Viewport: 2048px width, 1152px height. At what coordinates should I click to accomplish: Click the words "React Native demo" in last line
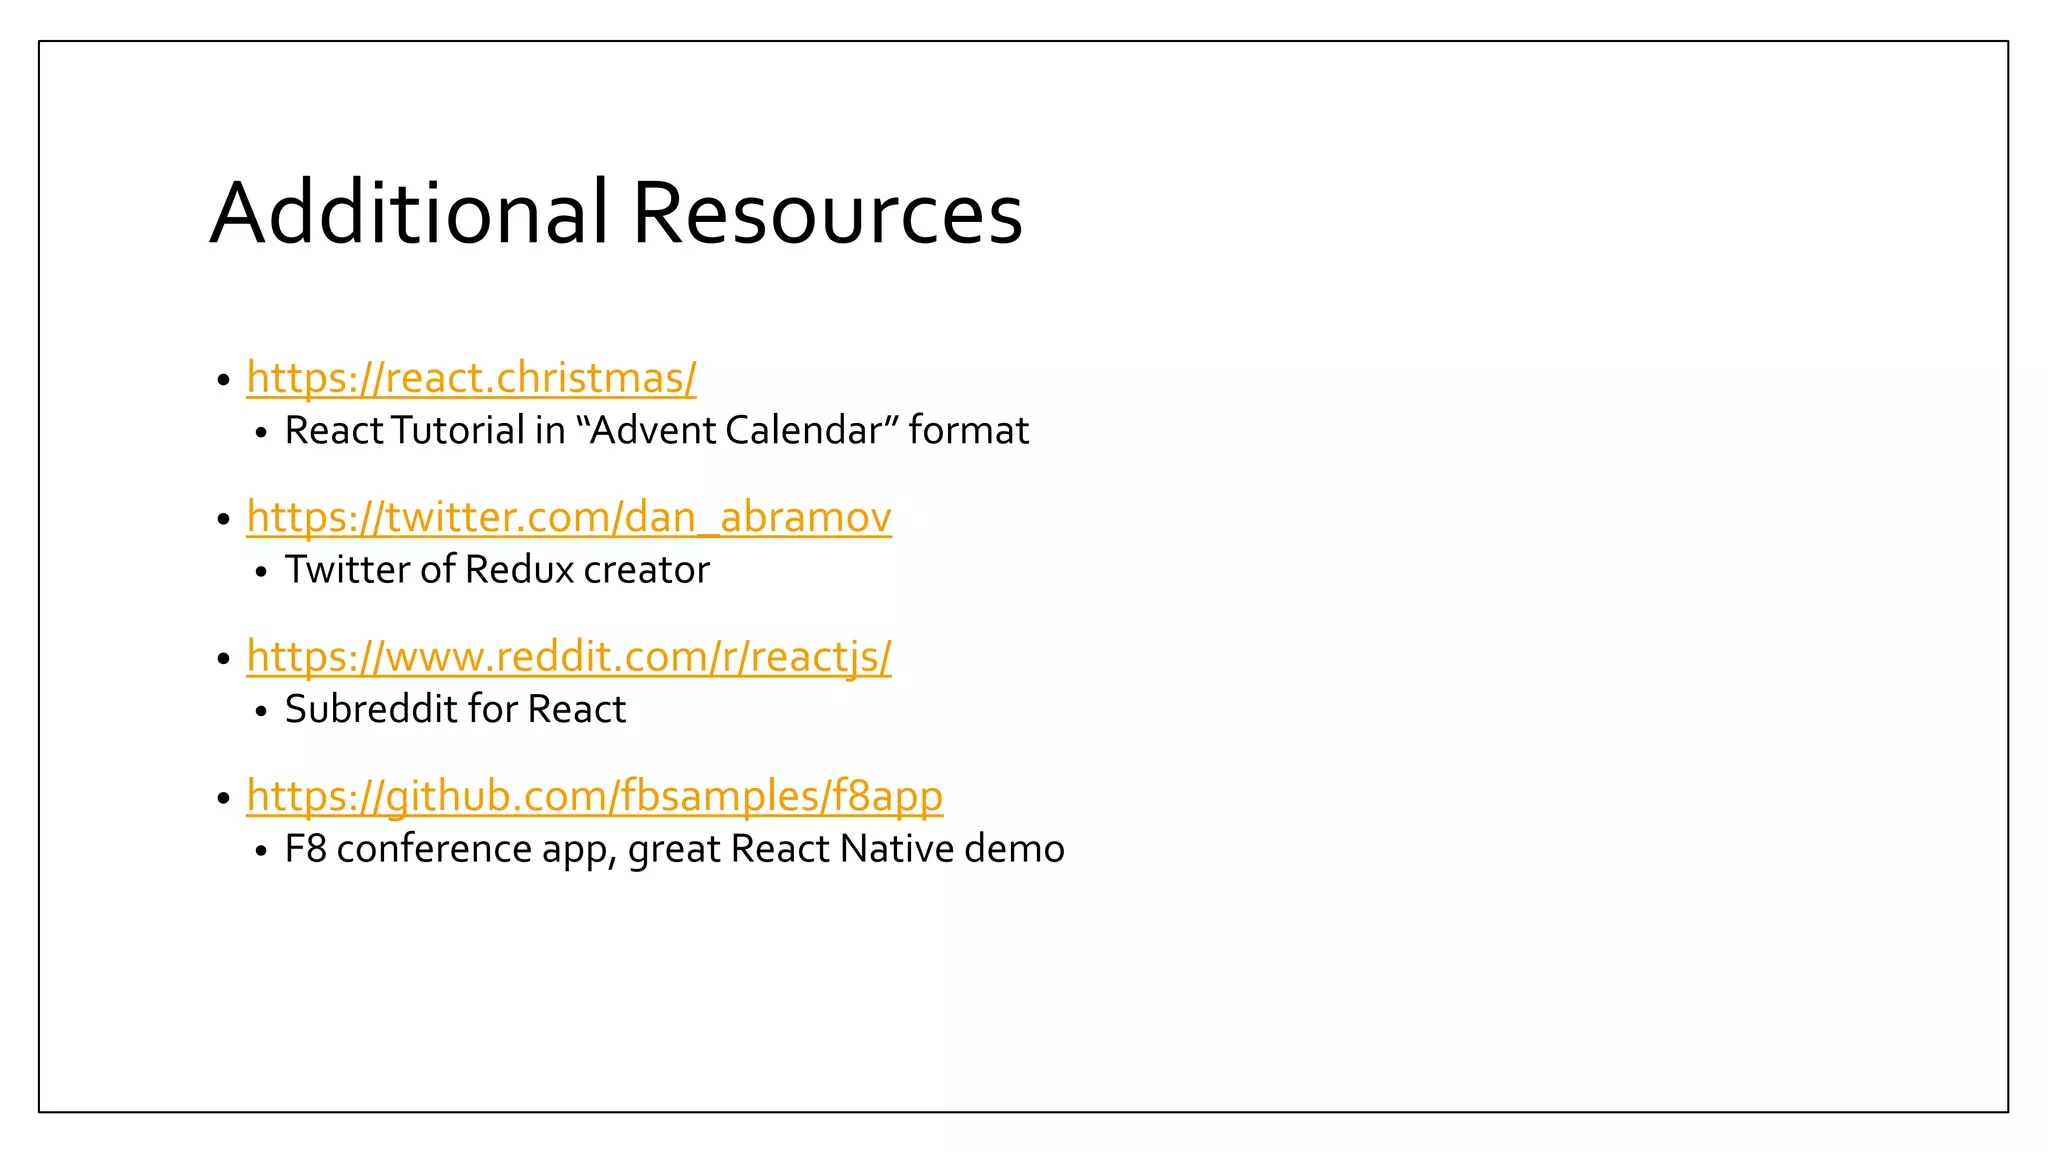[897, 849]
